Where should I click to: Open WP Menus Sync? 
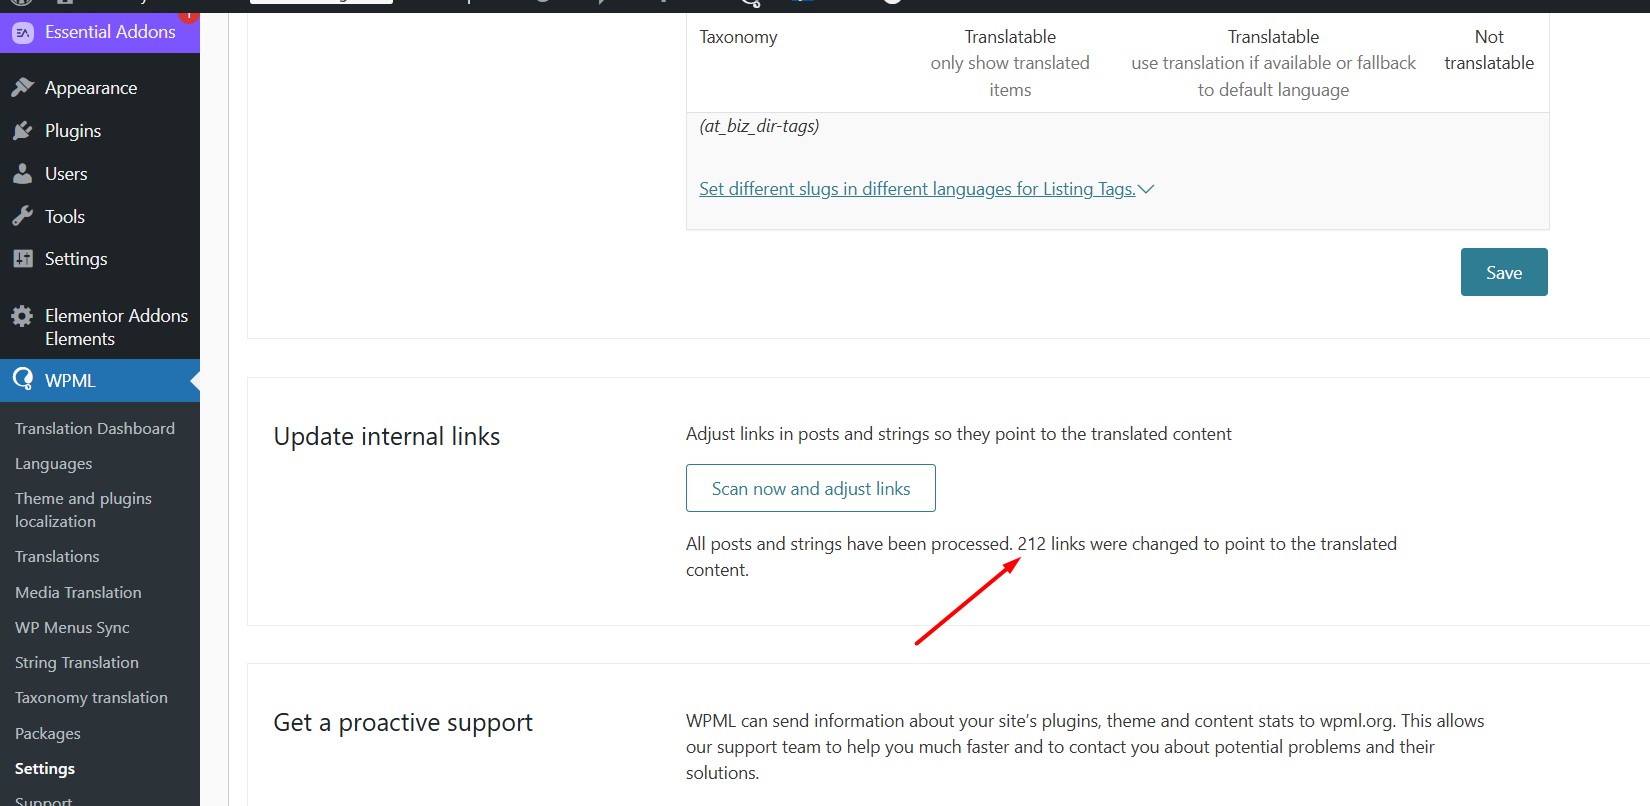pyautogui.click(x=72, y=628)
